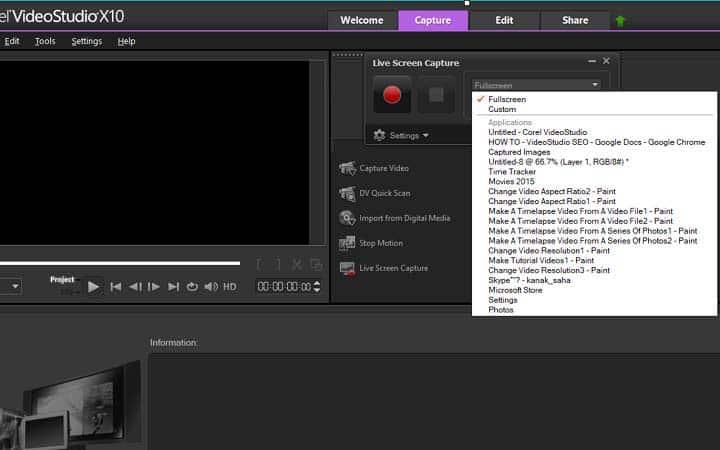Viewport: 720px width, 450px height.
Task: Select Timelapse From A Series Of Photos1
Action: point(594,231)
